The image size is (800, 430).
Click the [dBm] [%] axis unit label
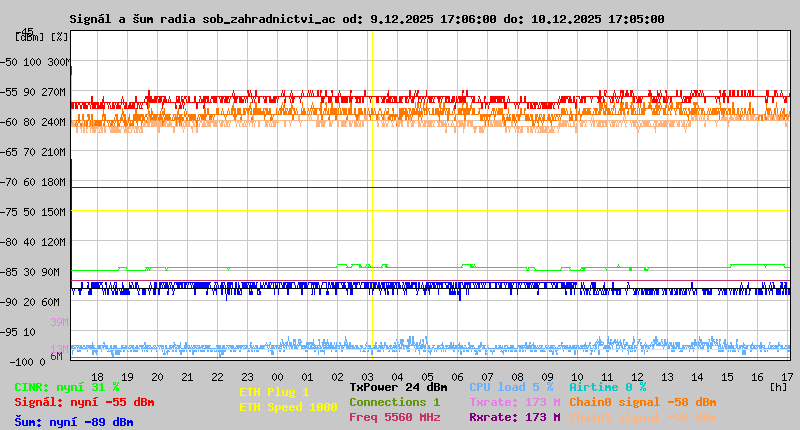click(42, 37)
